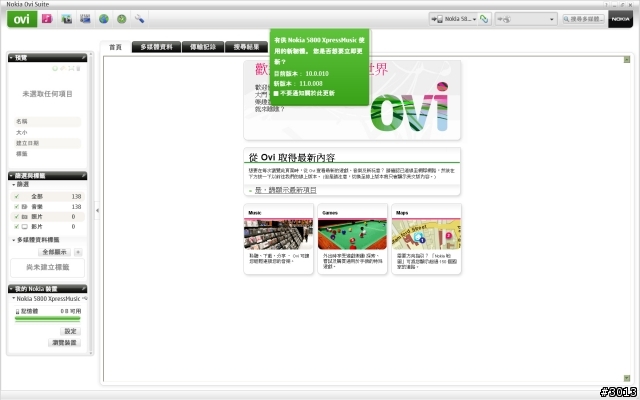This screenshot has height=400, width=640.
Task: Click the 全部顯示 button
Action: [x=54, y=252]
